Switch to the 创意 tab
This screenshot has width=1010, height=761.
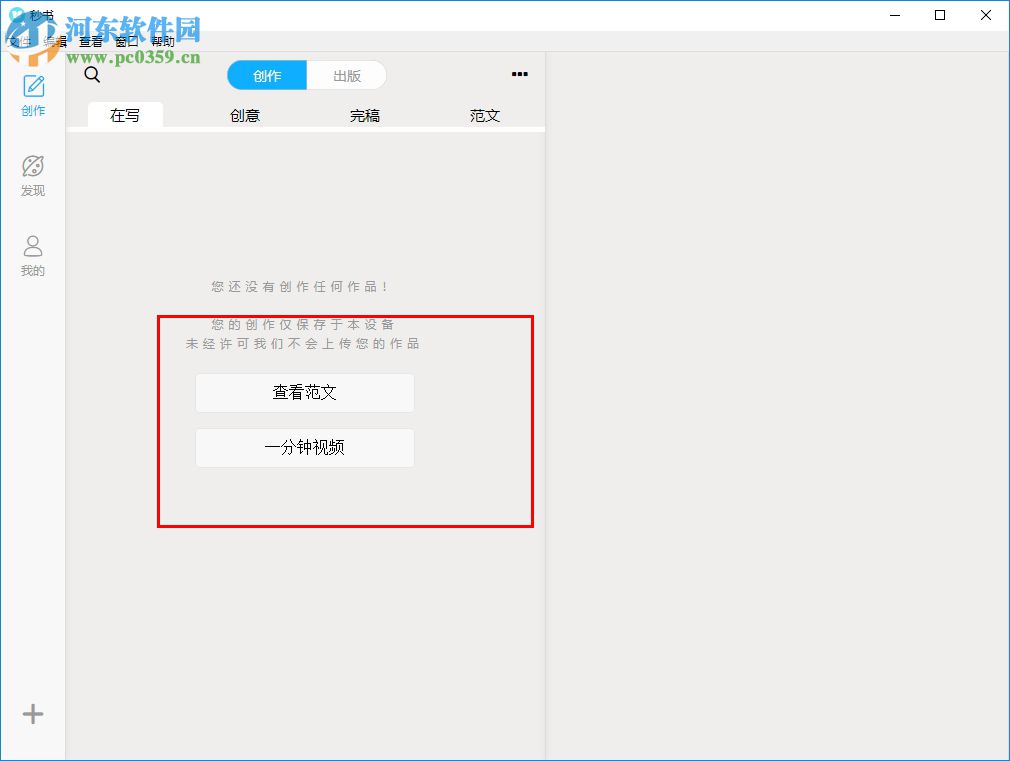point(245,115)
